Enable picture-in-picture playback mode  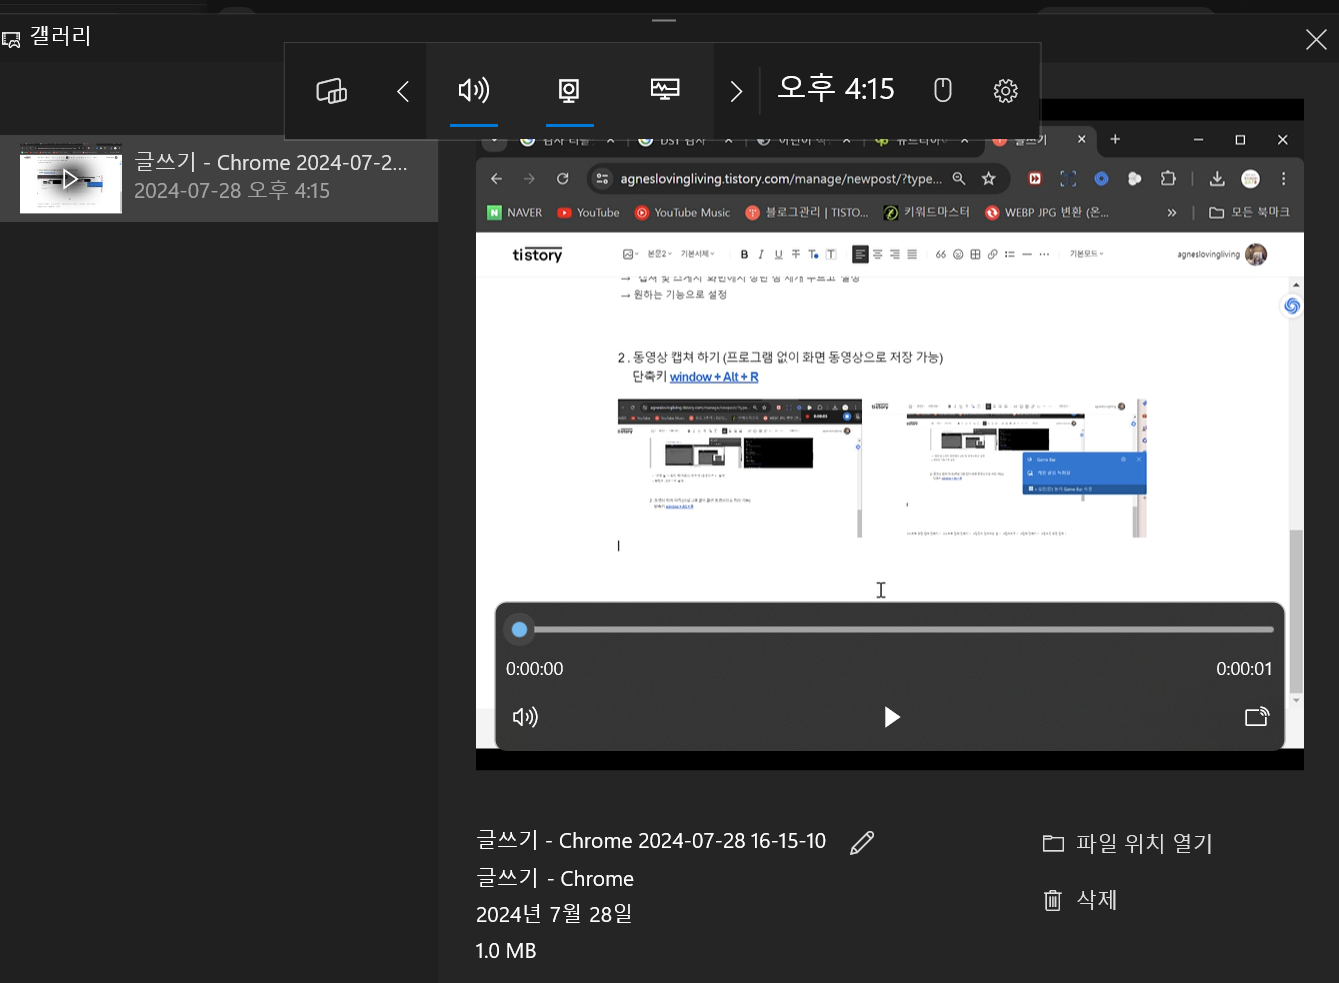tap(1257, 717)
